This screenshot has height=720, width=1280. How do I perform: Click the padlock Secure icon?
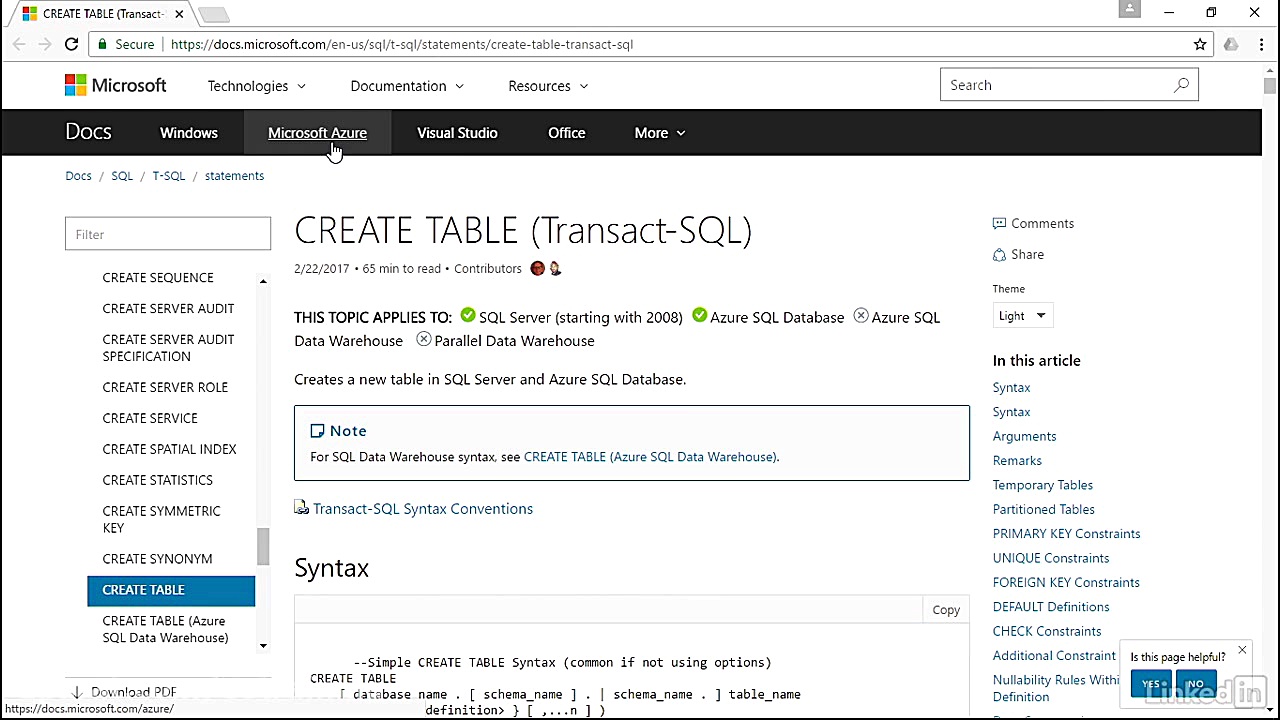point(102,44)
